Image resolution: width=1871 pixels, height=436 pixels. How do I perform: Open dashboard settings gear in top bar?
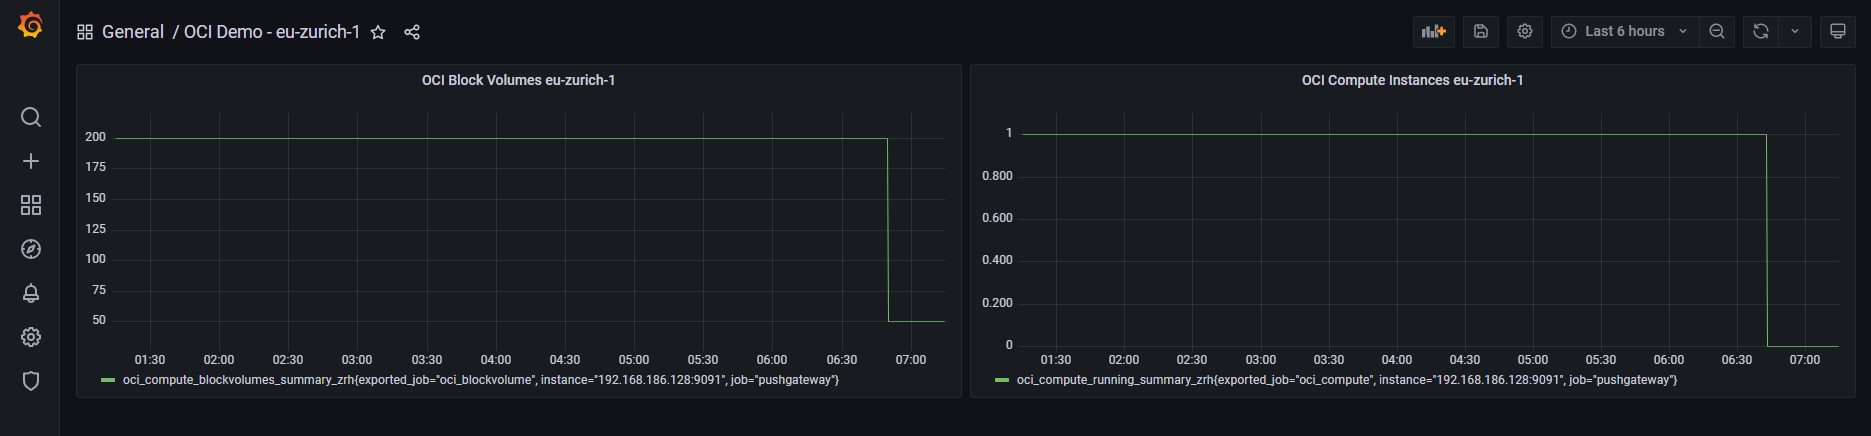tap(1525, 31)
